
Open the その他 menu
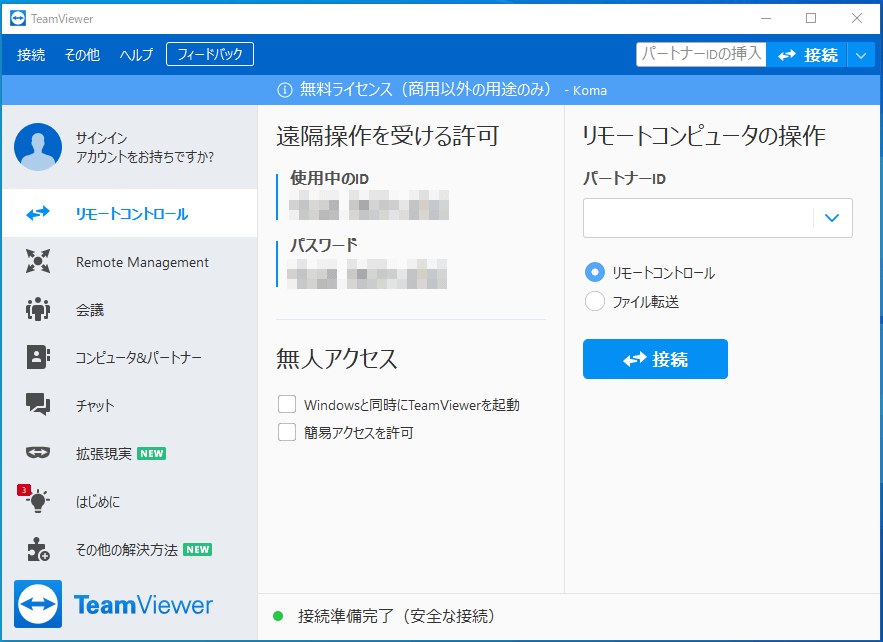[82, 55]
